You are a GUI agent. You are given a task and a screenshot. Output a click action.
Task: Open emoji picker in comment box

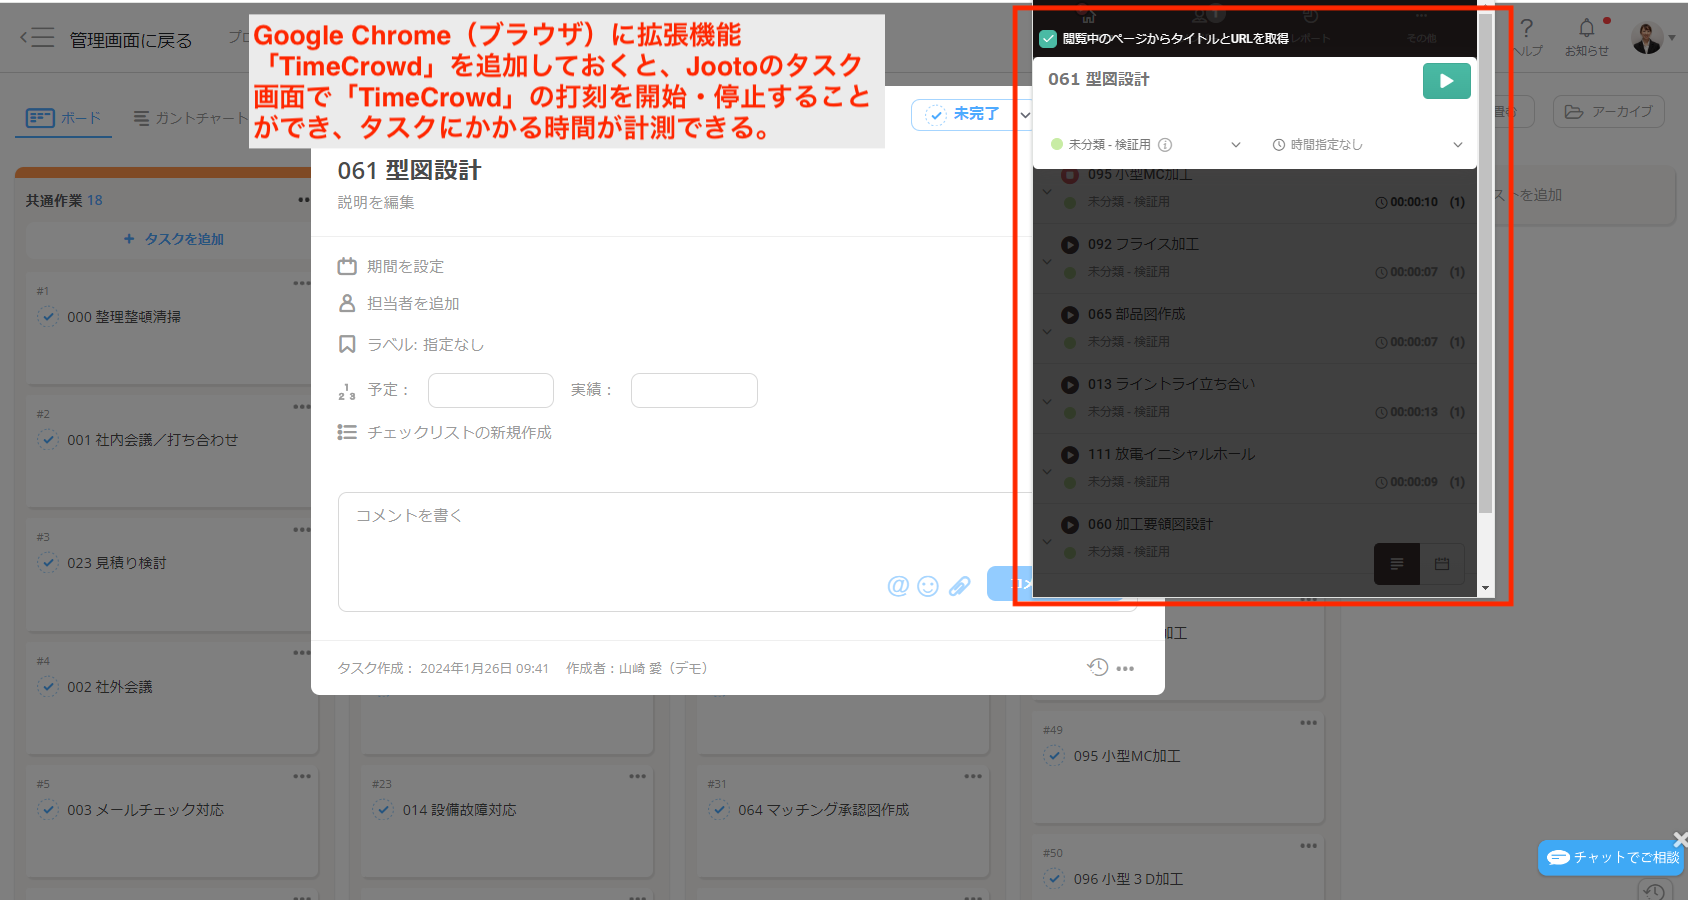pyautogui.click(x=928, y=586)
